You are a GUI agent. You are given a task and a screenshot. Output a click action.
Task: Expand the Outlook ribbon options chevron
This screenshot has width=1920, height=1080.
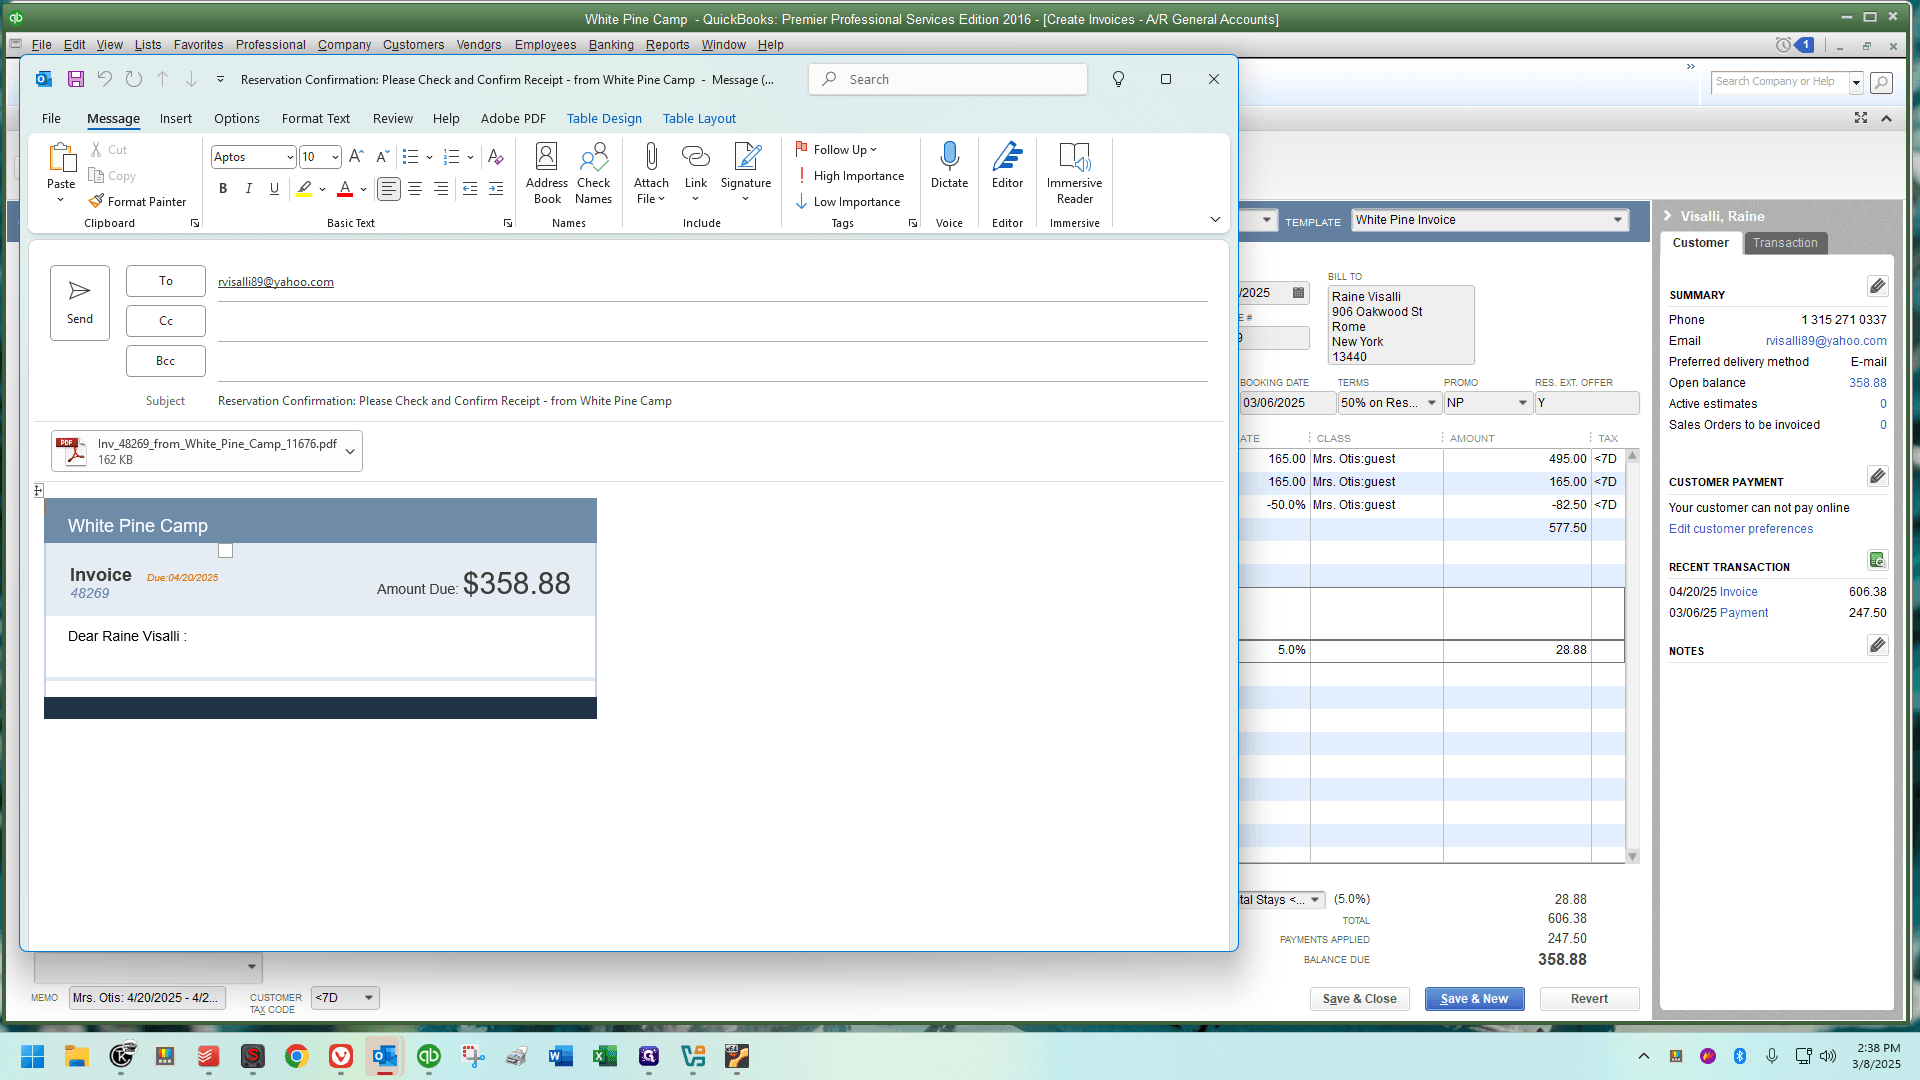(1215, 220)
